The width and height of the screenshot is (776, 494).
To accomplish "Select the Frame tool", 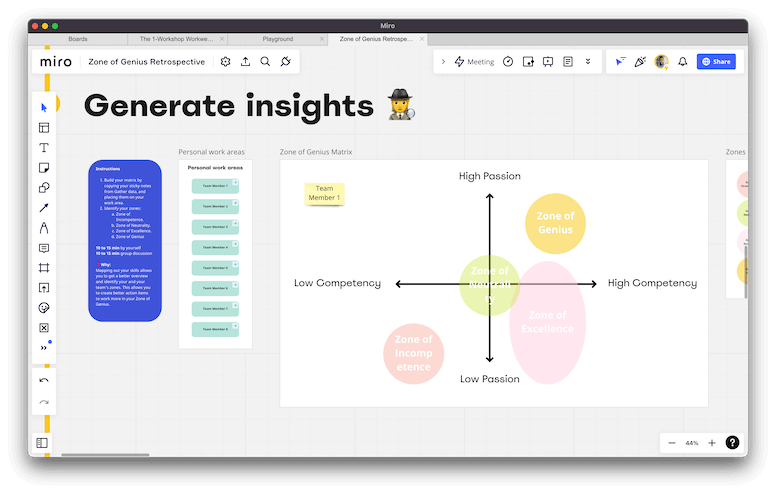I will tap(44, 268).
